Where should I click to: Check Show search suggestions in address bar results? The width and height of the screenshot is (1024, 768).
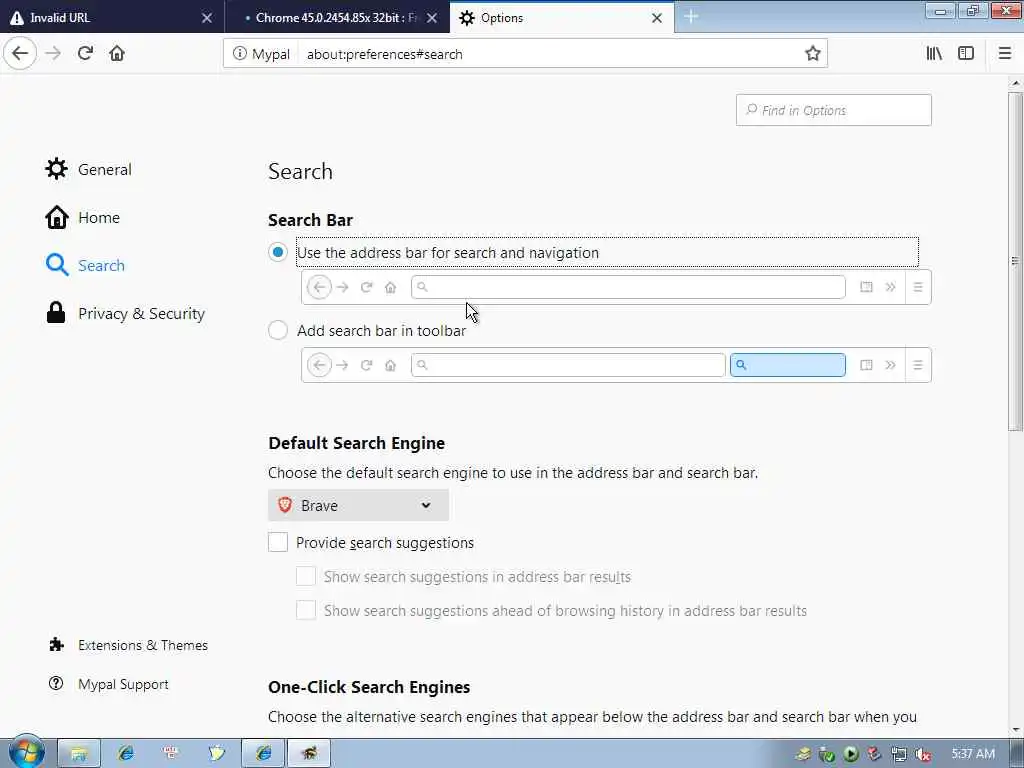(x=306, y=576)
